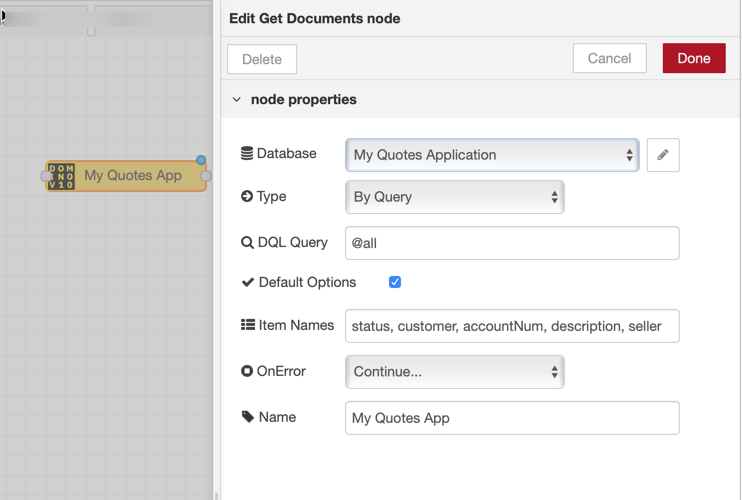Click the database stack icon
The width and height of the screenshot is (742, 500).
click(247, 153)
